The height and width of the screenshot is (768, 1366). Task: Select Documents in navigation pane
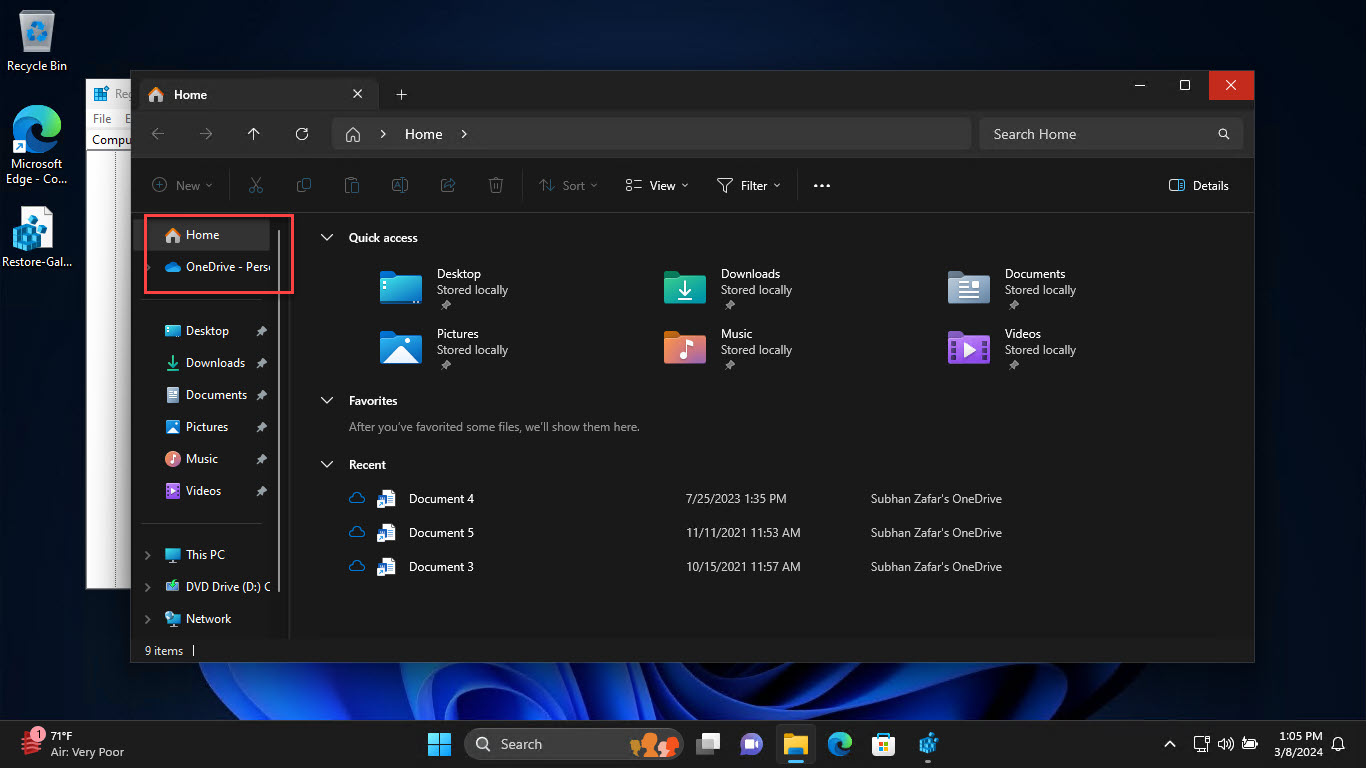[205, 395]
